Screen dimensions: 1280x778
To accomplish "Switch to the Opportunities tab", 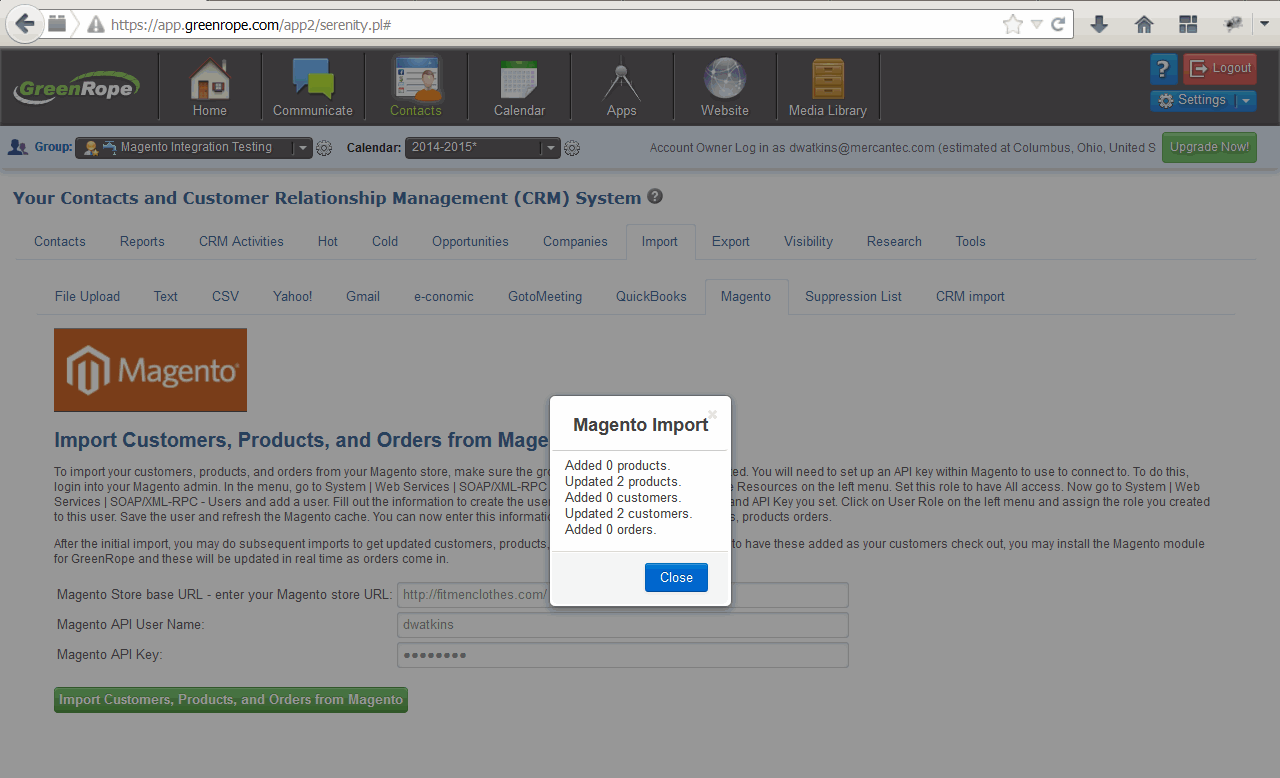I will point(470,241).
